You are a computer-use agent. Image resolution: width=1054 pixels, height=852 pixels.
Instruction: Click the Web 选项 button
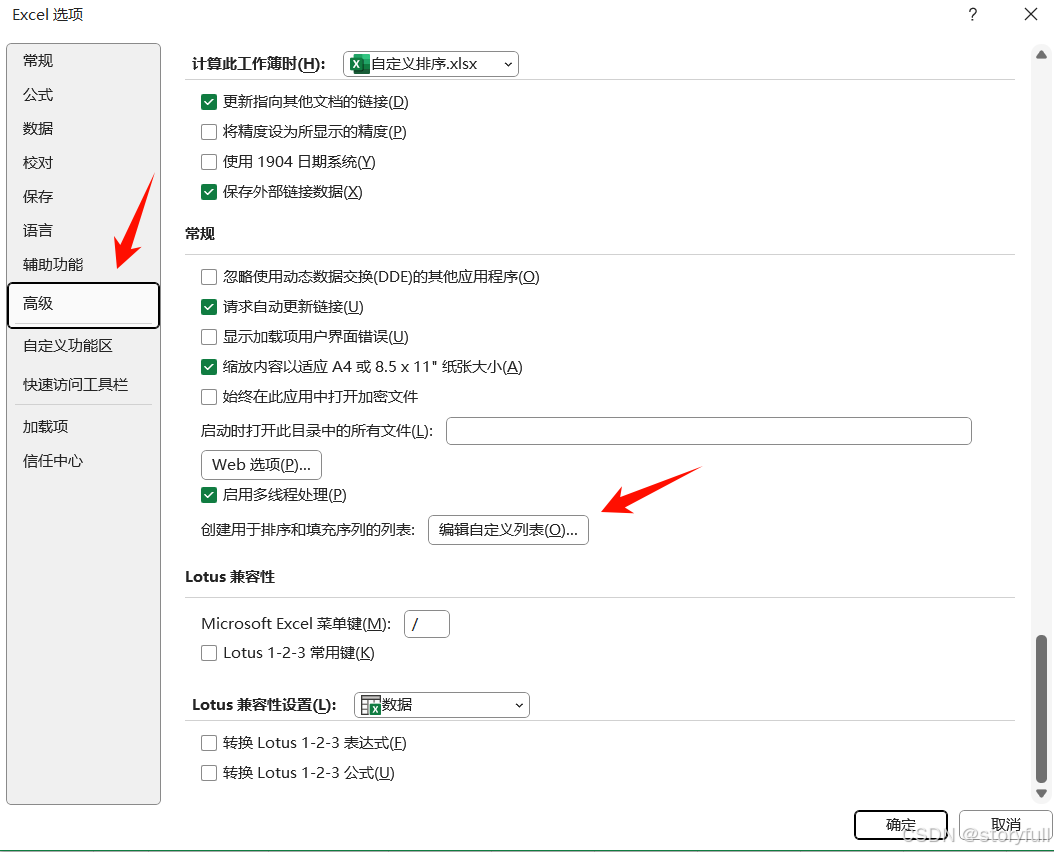[x=261, y=465]
